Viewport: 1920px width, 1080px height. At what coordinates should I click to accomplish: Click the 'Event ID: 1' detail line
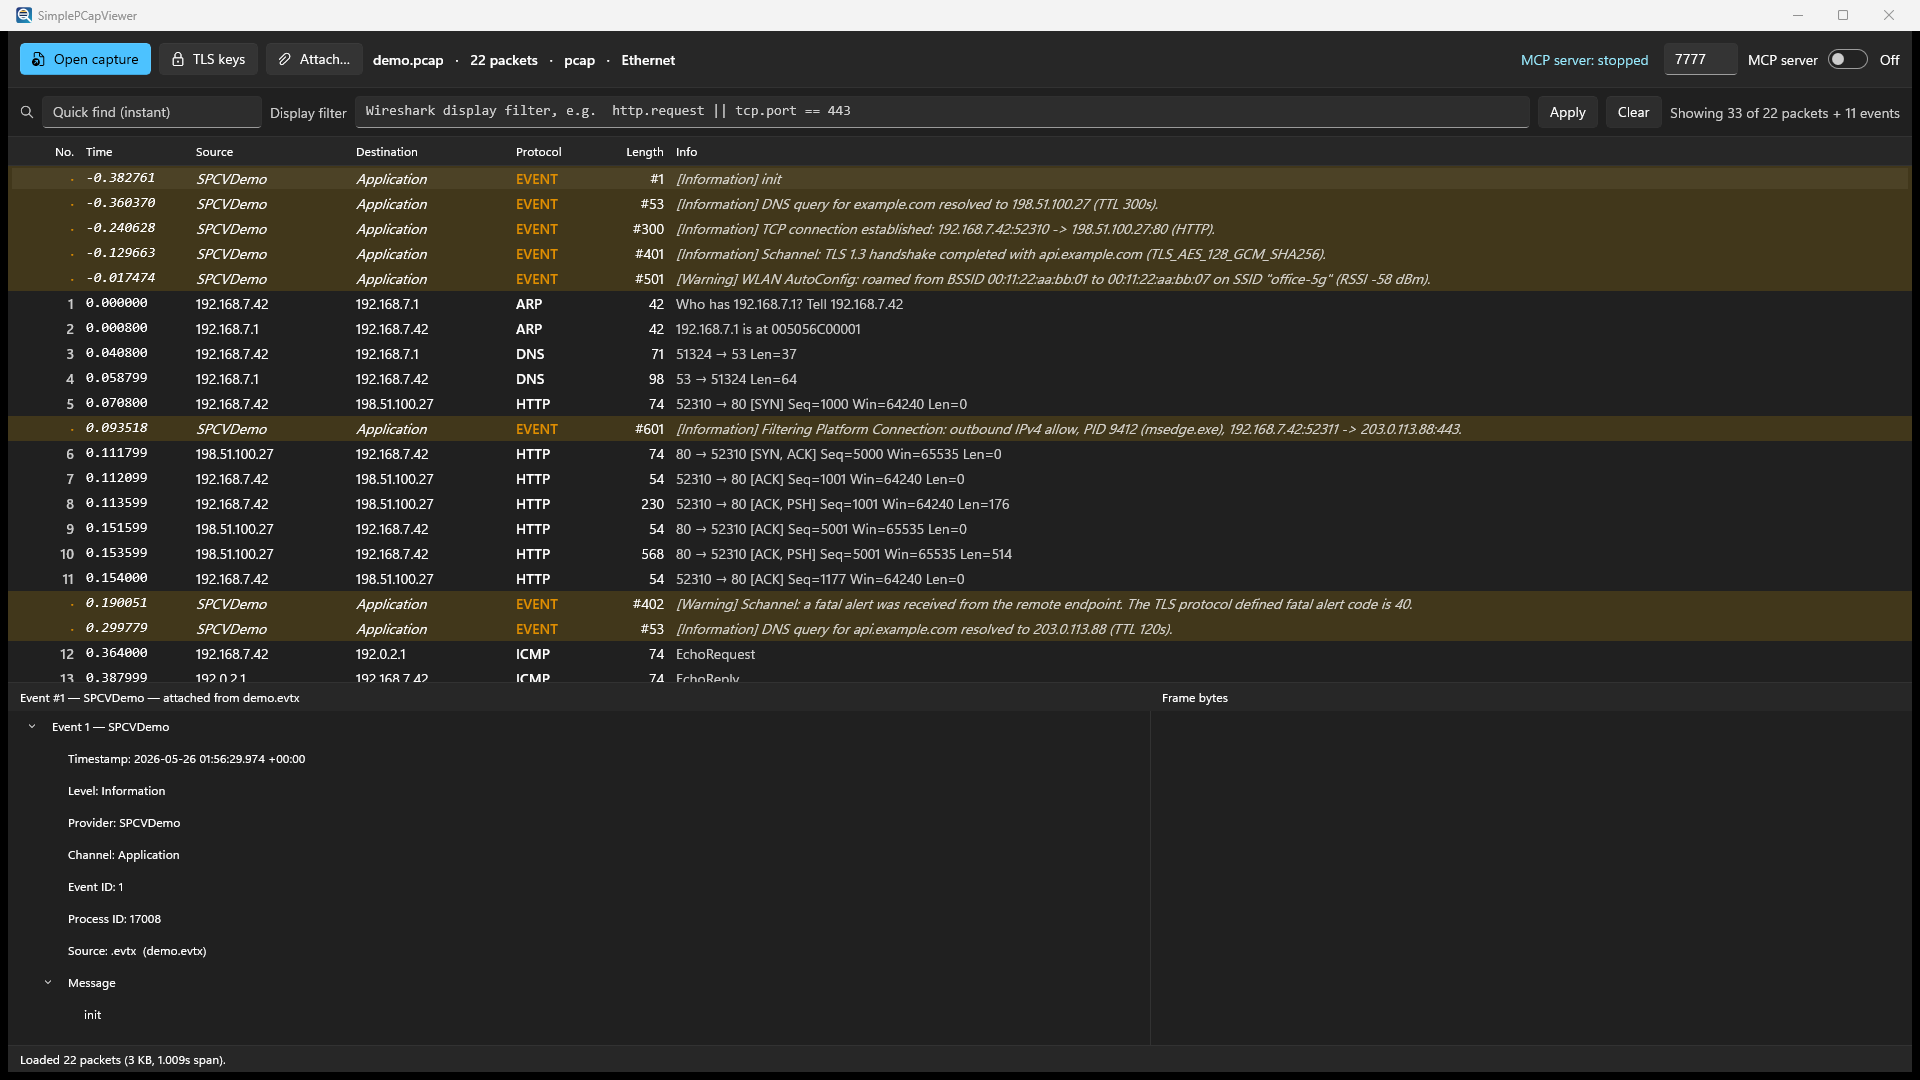(95, 887)
